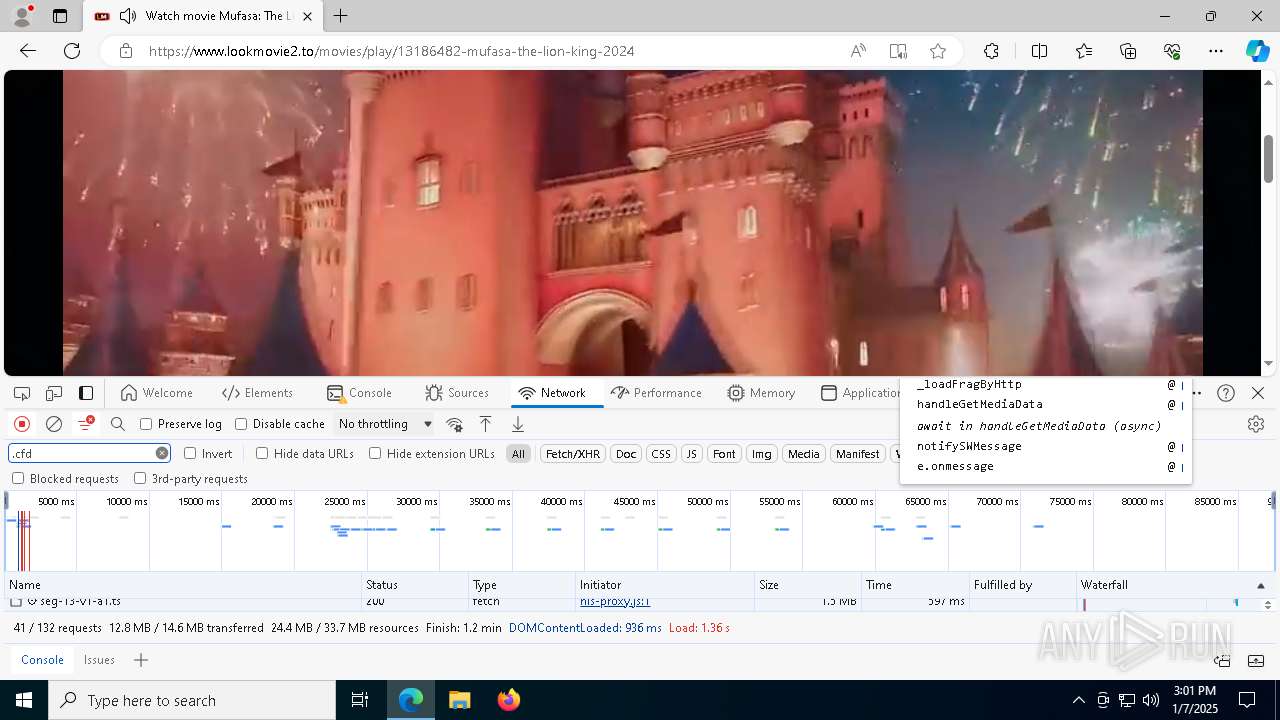The height and width of the screenshot is (720, 1280).
Task: Open Edge Settings and more menu
Action: click(x=1216, y=51)
